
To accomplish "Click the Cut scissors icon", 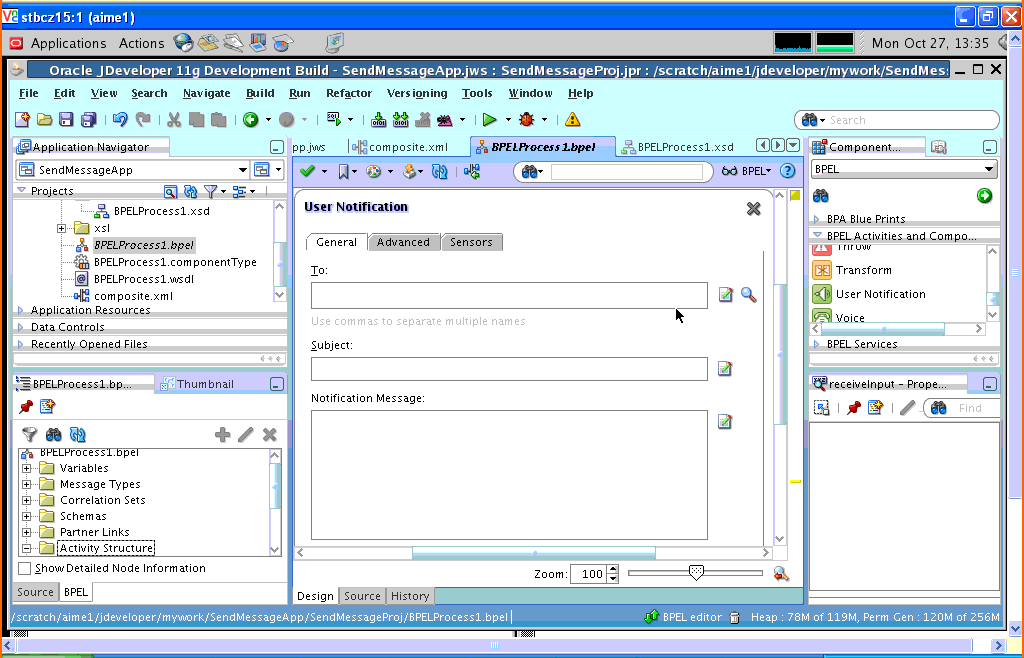I will 174,119.
